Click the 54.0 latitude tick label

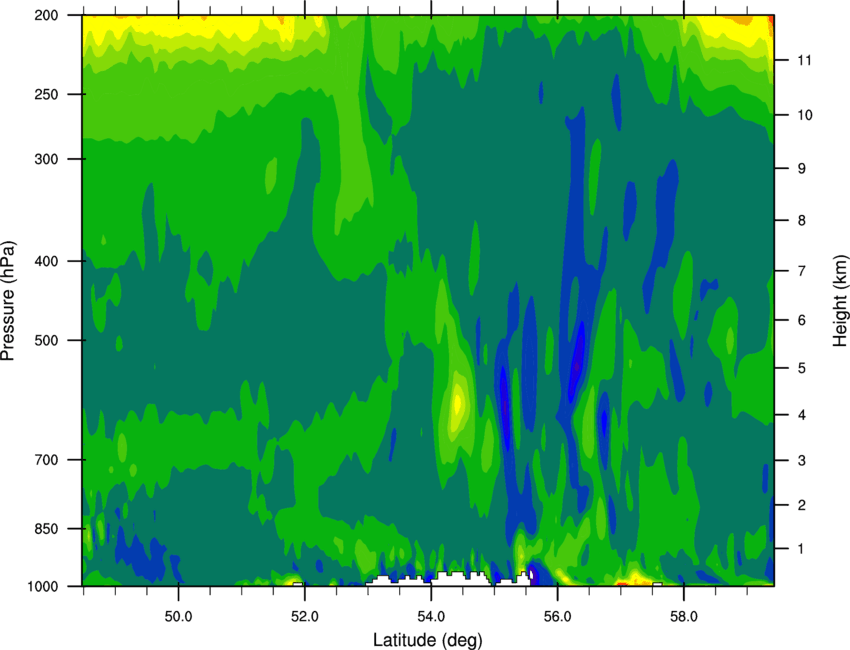431,617
